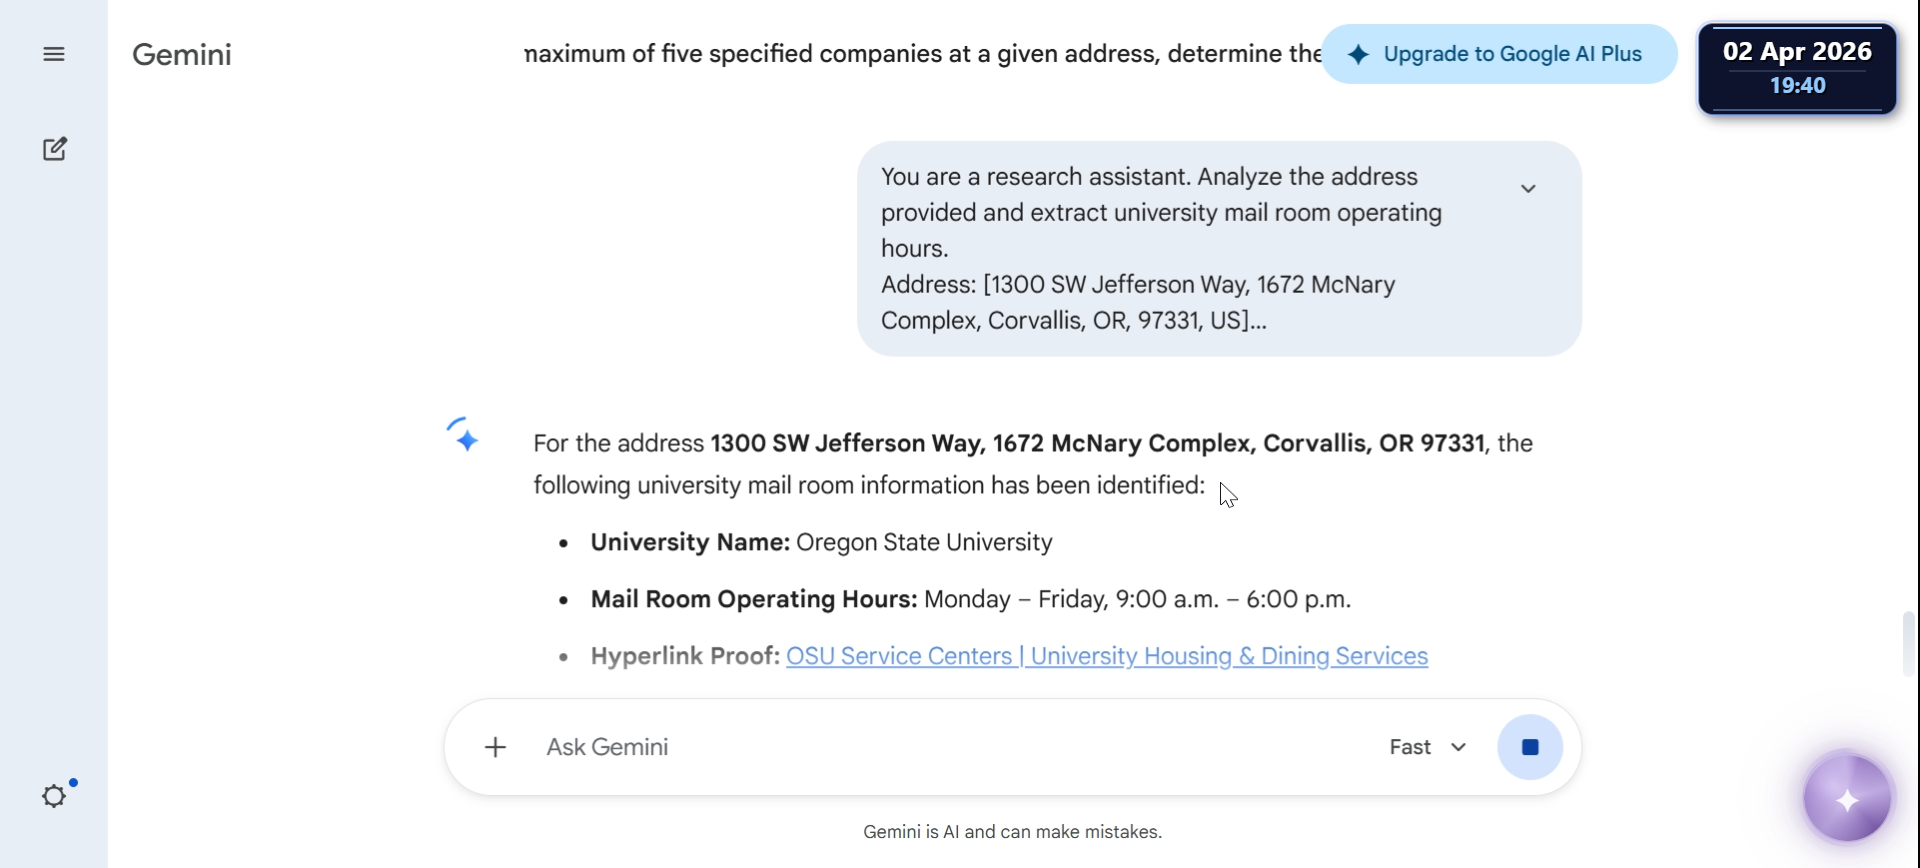Click the Gemini logo text
Image resolution: width=1920 pixels, height=868 pixels.
[182, 54]
